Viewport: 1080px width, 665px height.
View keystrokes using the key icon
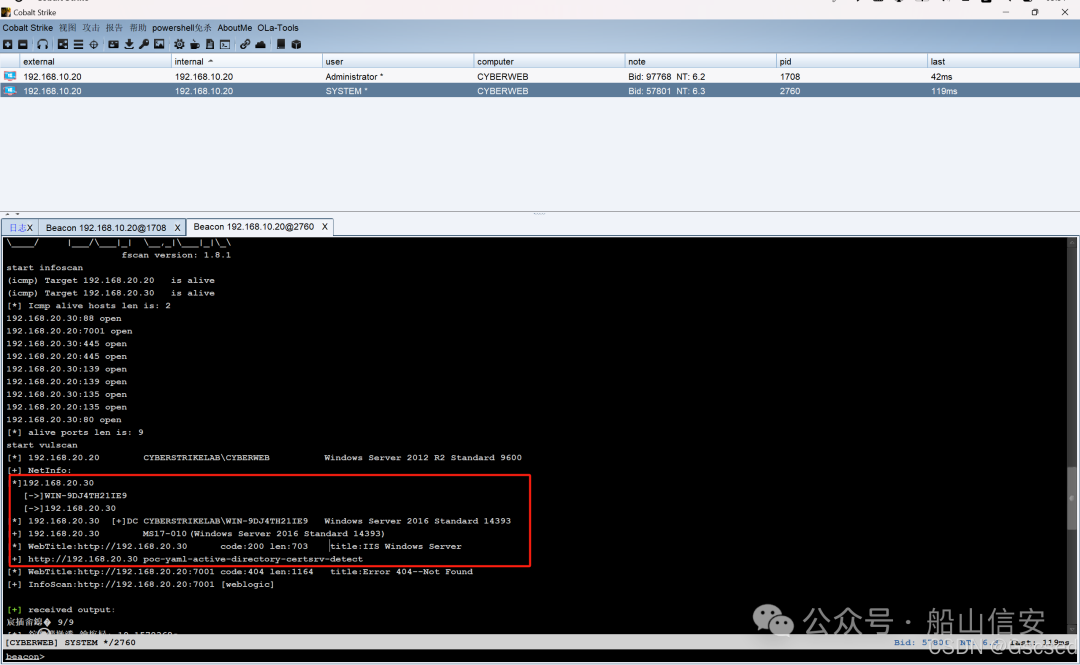pyautogui.click(x=144, y=44)
